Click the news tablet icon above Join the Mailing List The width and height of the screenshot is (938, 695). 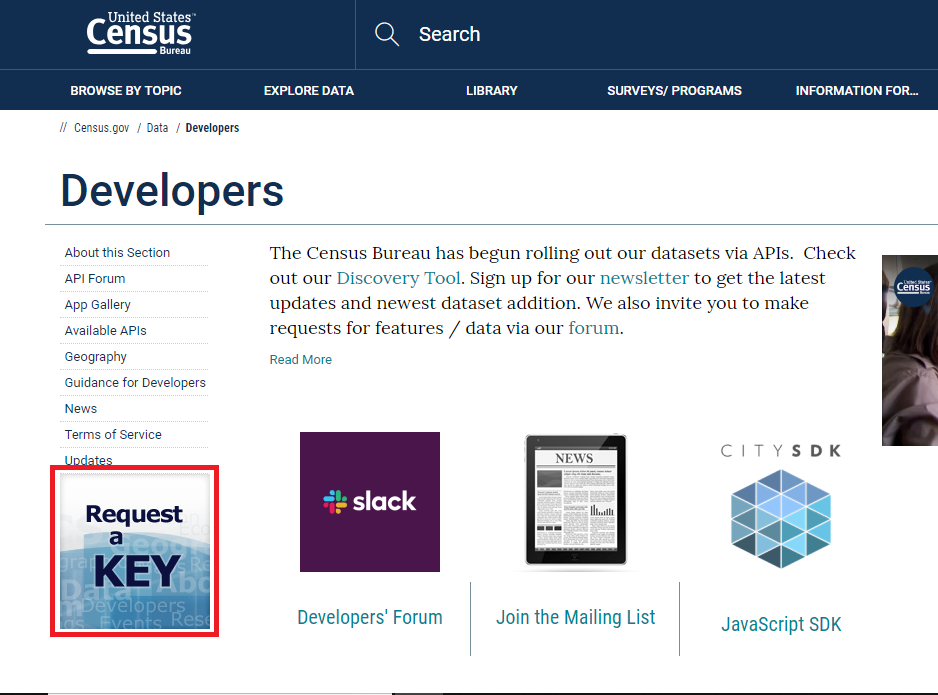(575, 501)
